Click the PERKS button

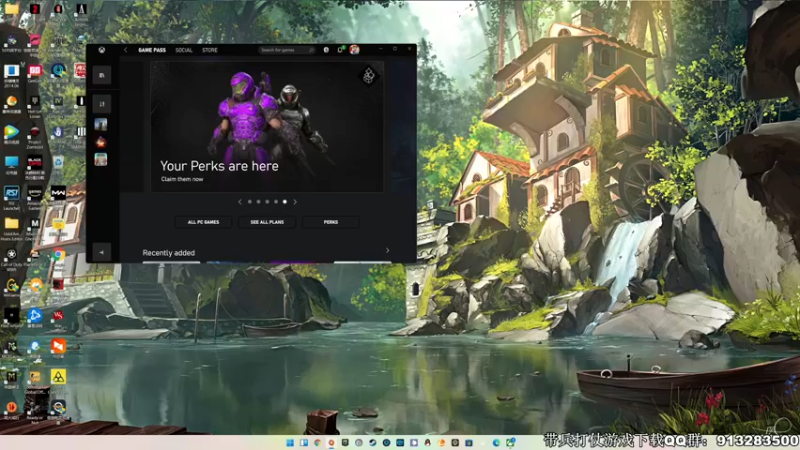coord(331,222)
